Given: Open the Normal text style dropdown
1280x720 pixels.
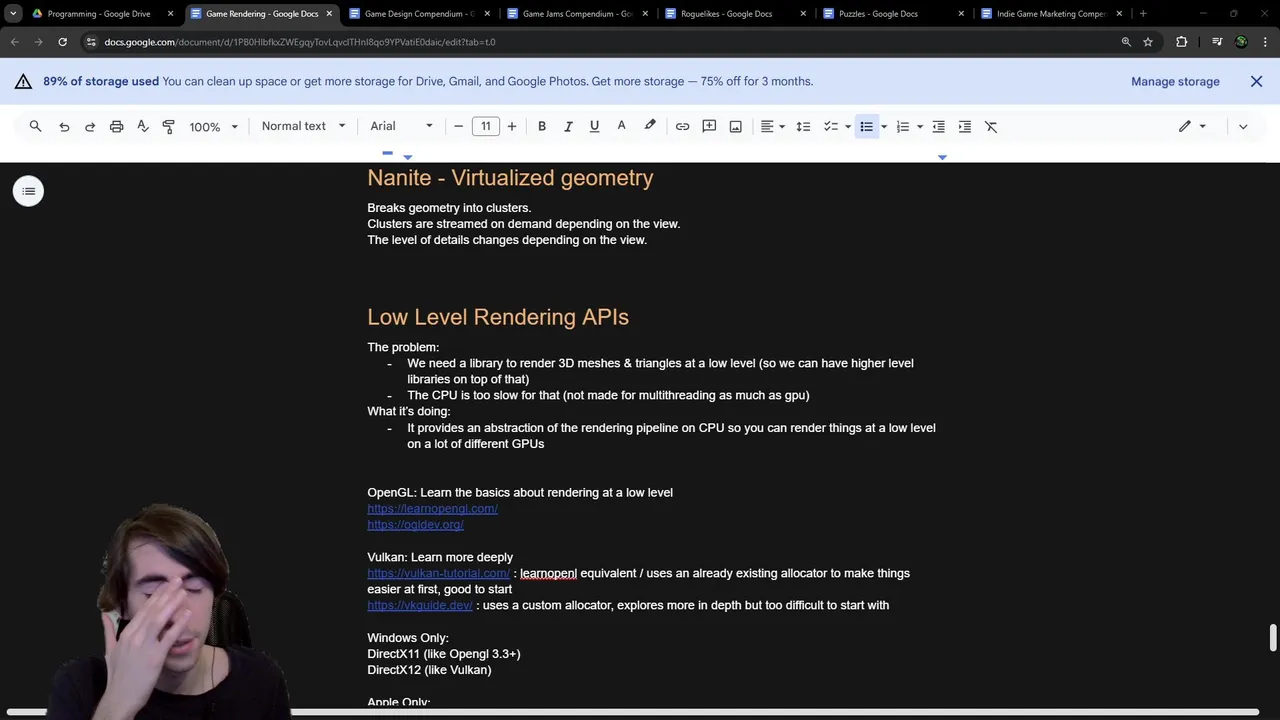Looking at the screenshot, I should tap(303, 126).
